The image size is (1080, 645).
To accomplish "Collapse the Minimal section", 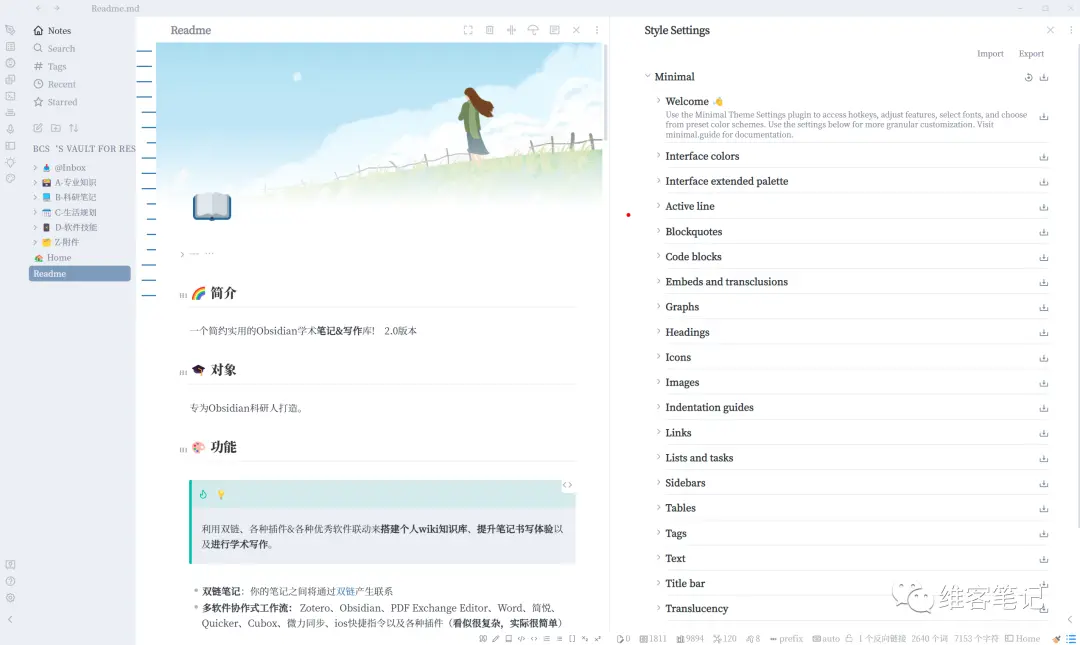I will 647,76.
